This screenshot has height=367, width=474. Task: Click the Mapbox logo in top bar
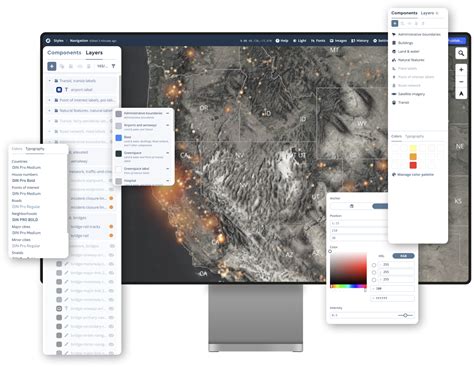pos(48,41)
